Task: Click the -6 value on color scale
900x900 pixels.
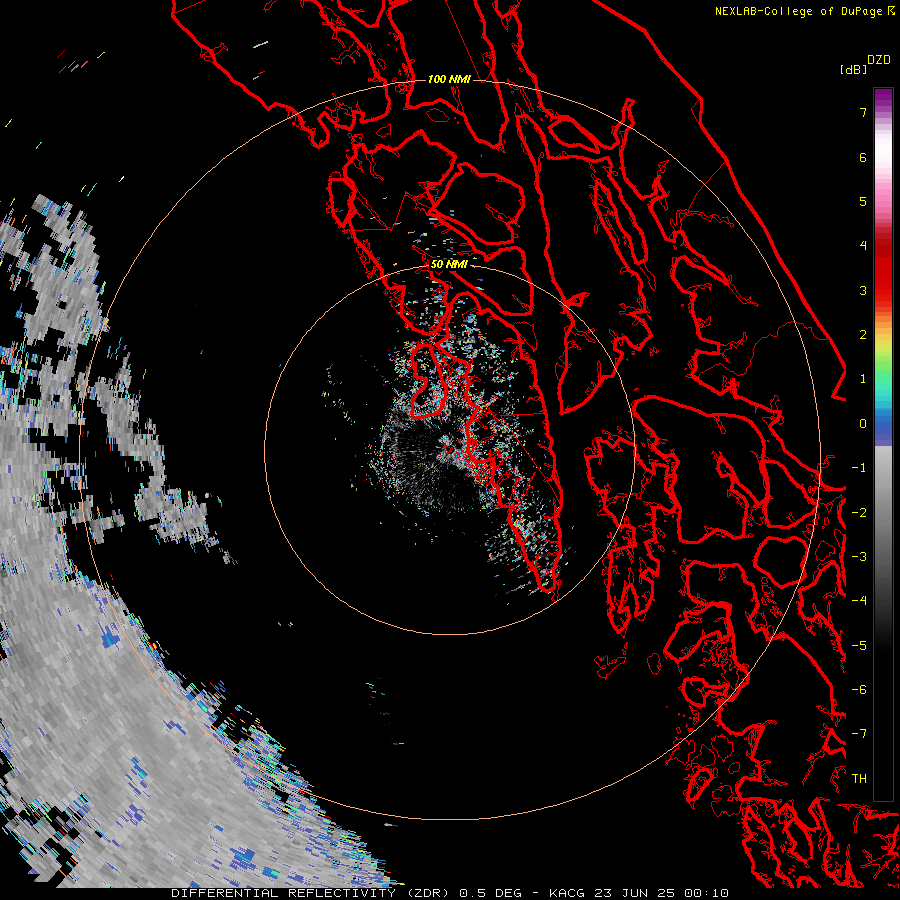Action: pos(859,690)
